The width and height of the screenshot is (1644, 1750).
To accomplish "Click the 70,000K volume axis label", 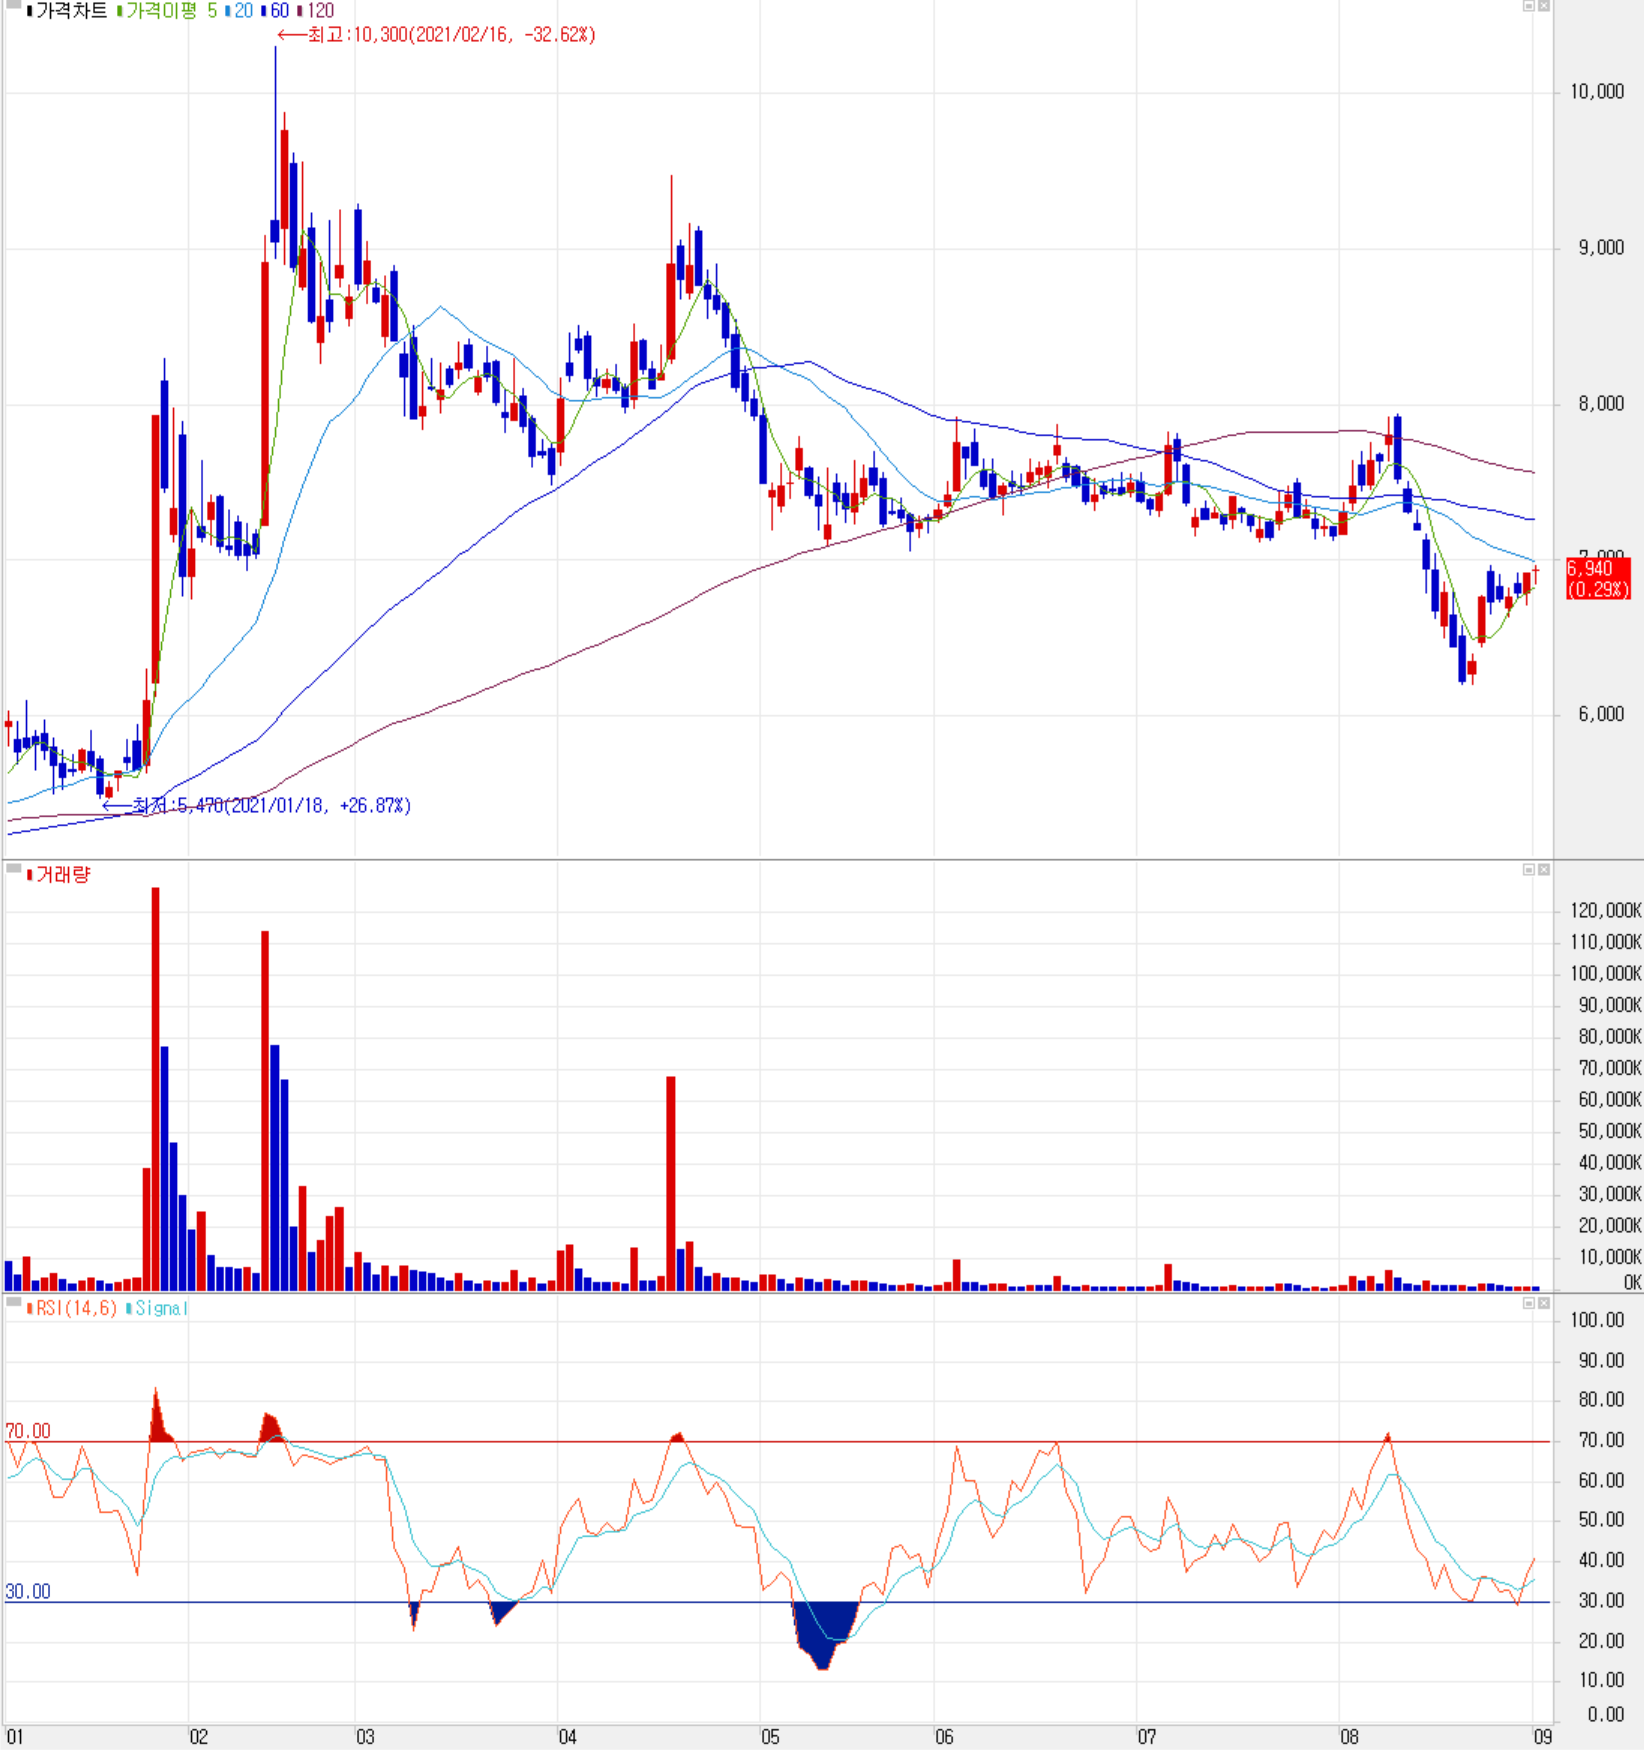I will coord(1609,1068).
